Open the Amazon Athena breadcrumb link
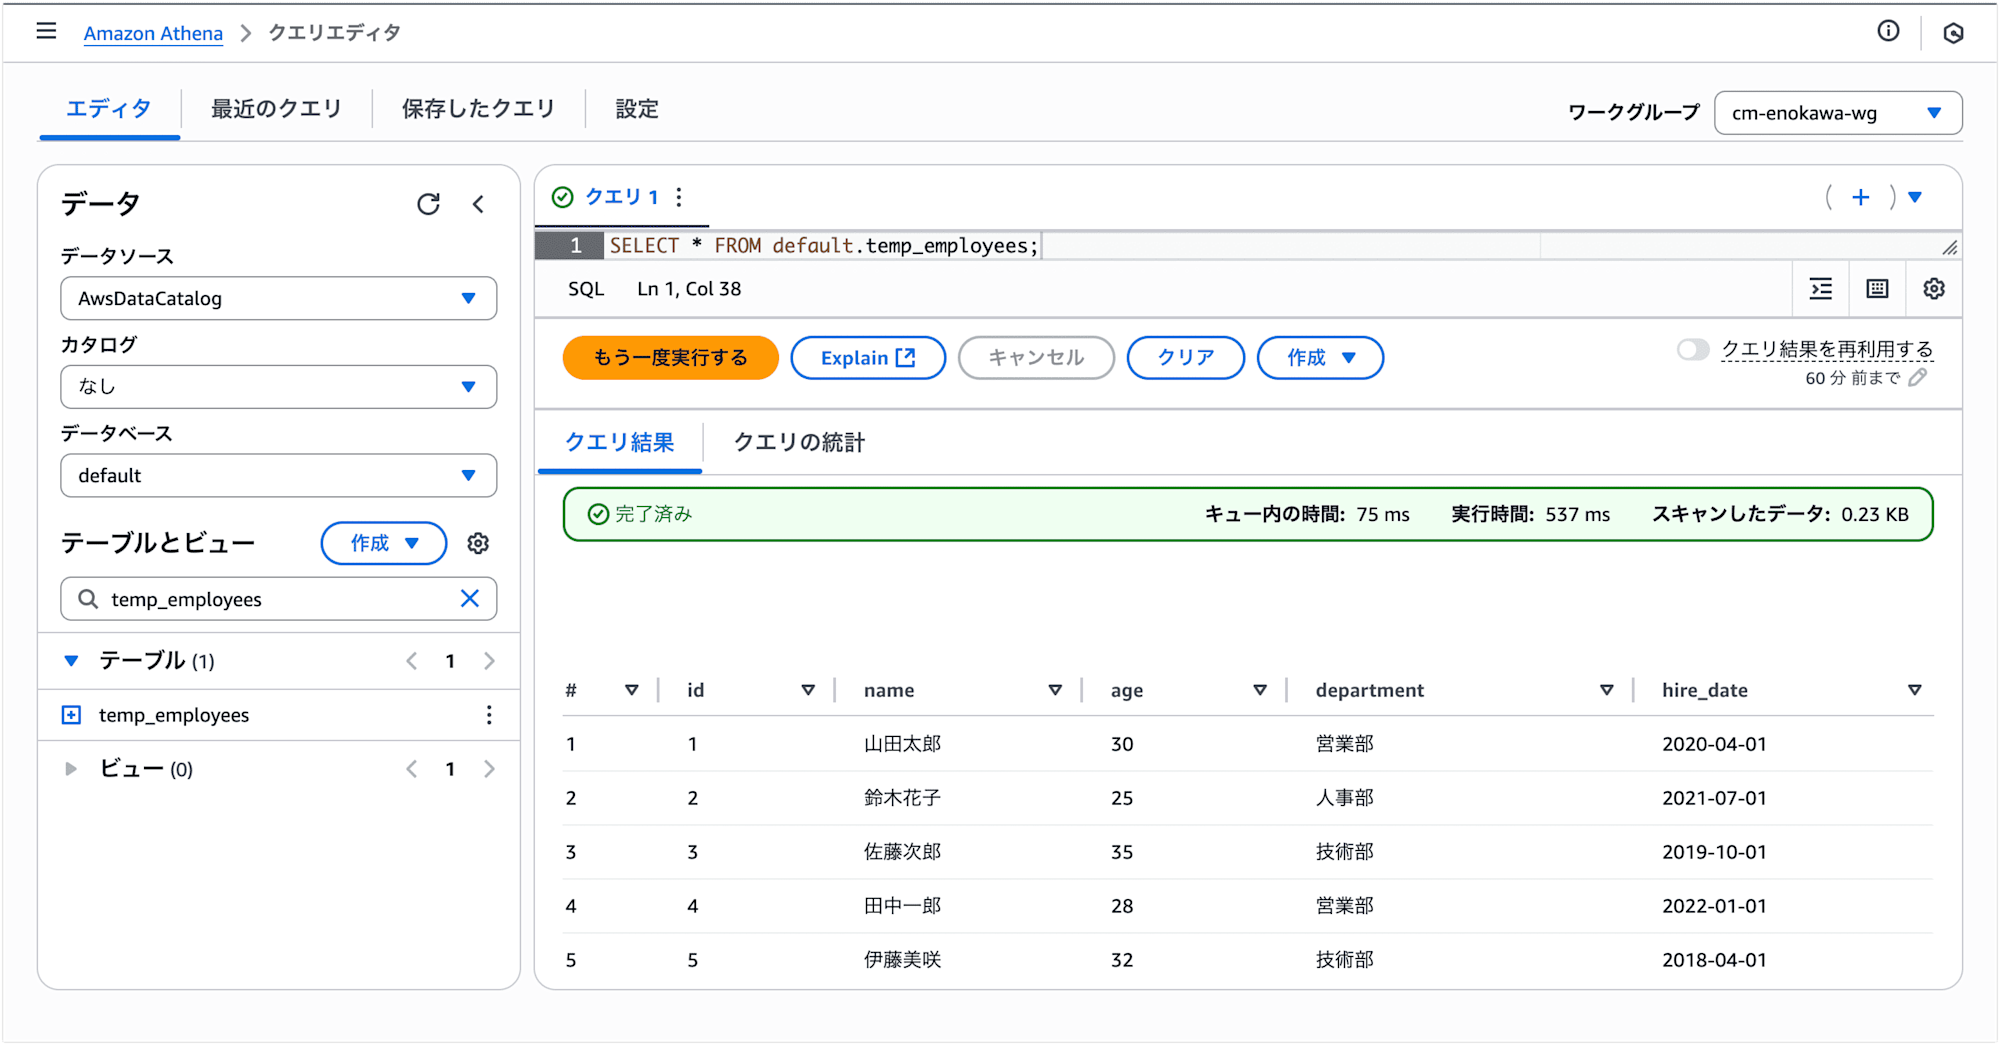Image resolution: width=2000 pixels, height=1045 pixels. (153, 33)
